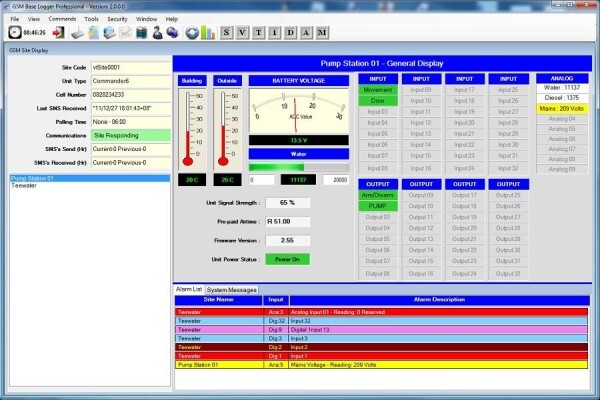Click the I letter toolbar button
The image size is (600, 400).
coord(274,33)
